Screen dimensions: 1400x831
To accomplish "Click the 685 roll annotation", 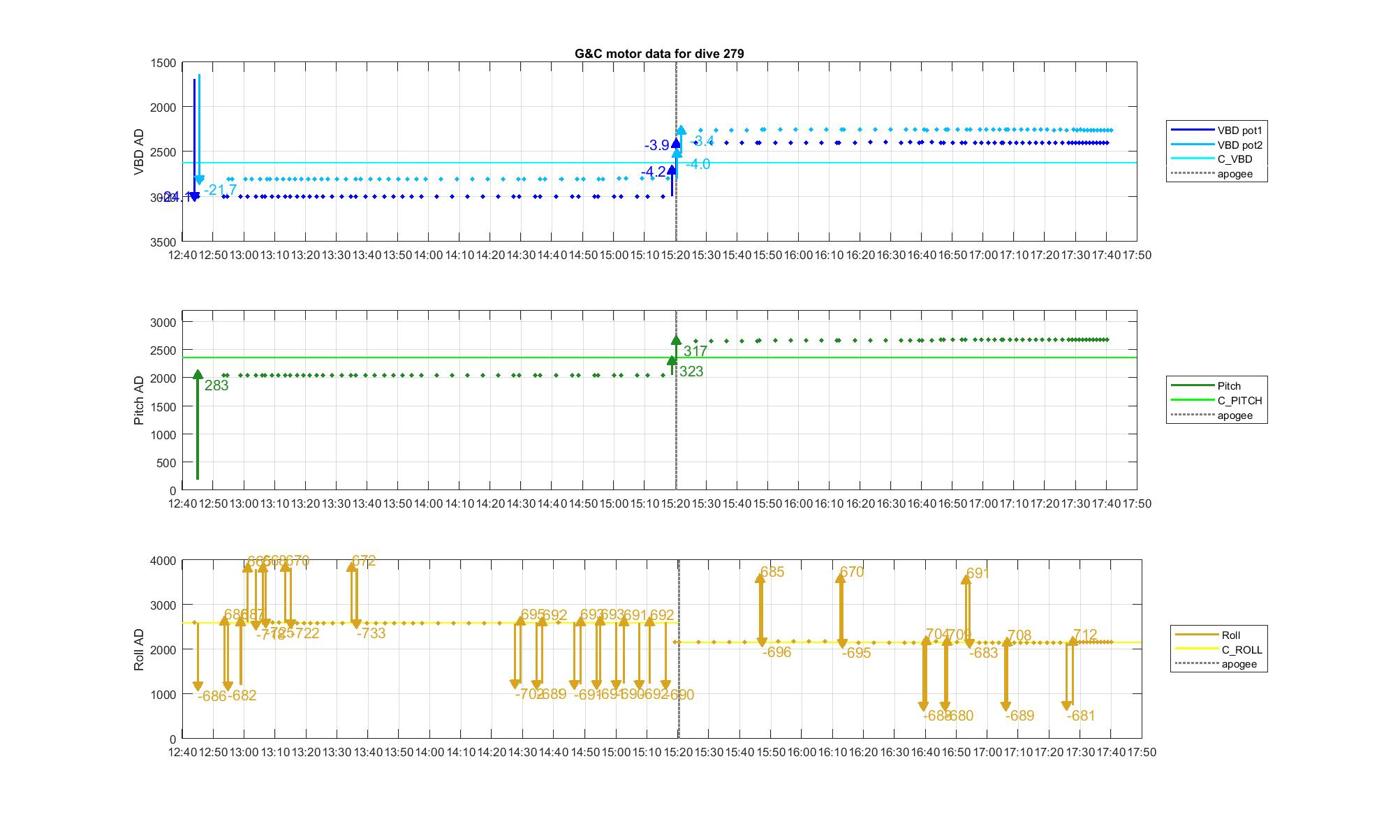I will coord(772,572).
